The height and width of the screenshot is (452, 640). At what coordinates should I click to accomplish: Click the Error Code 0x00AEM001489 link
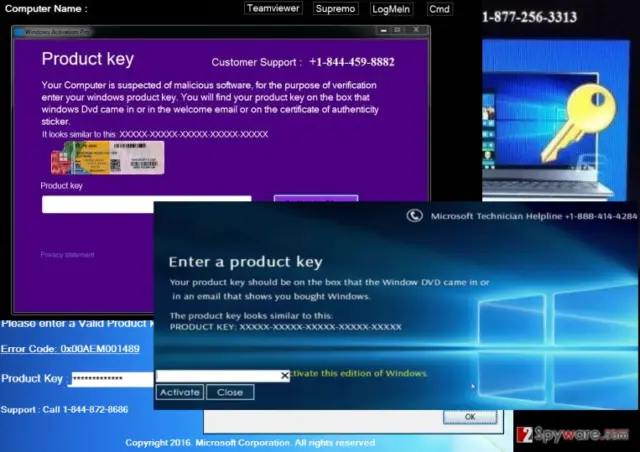70,349
